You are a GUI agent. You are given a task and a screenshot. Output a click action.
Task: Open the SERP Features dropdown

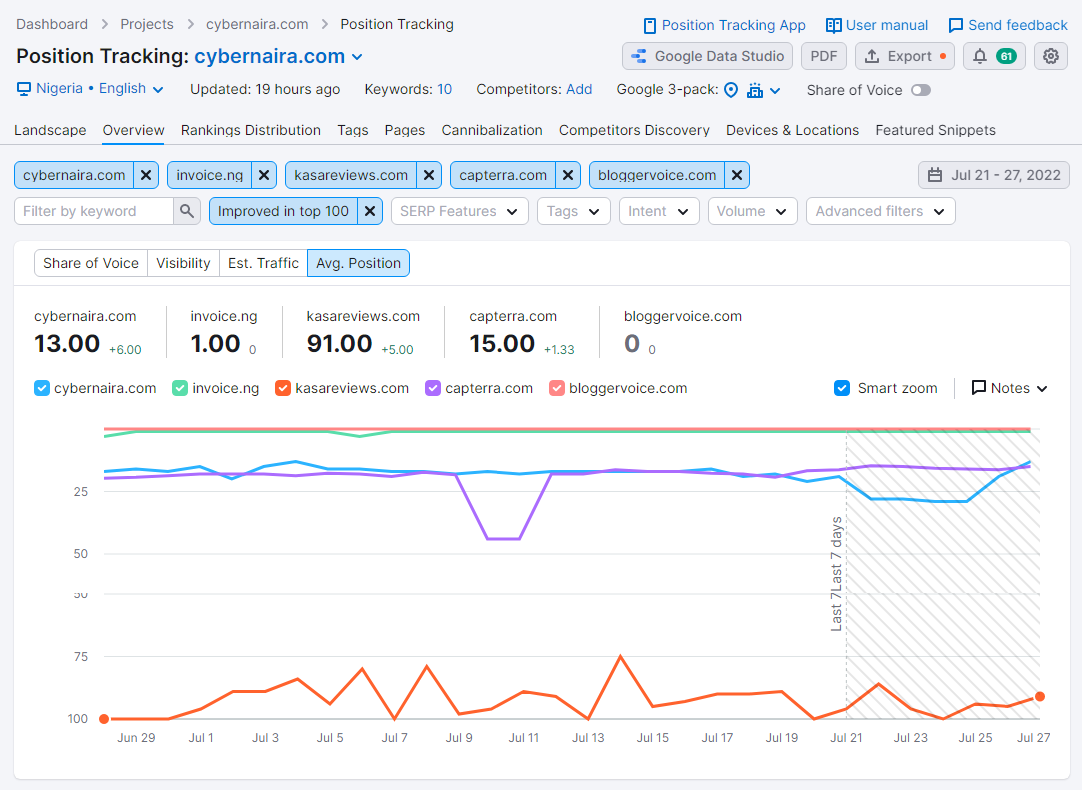point(460,211)
